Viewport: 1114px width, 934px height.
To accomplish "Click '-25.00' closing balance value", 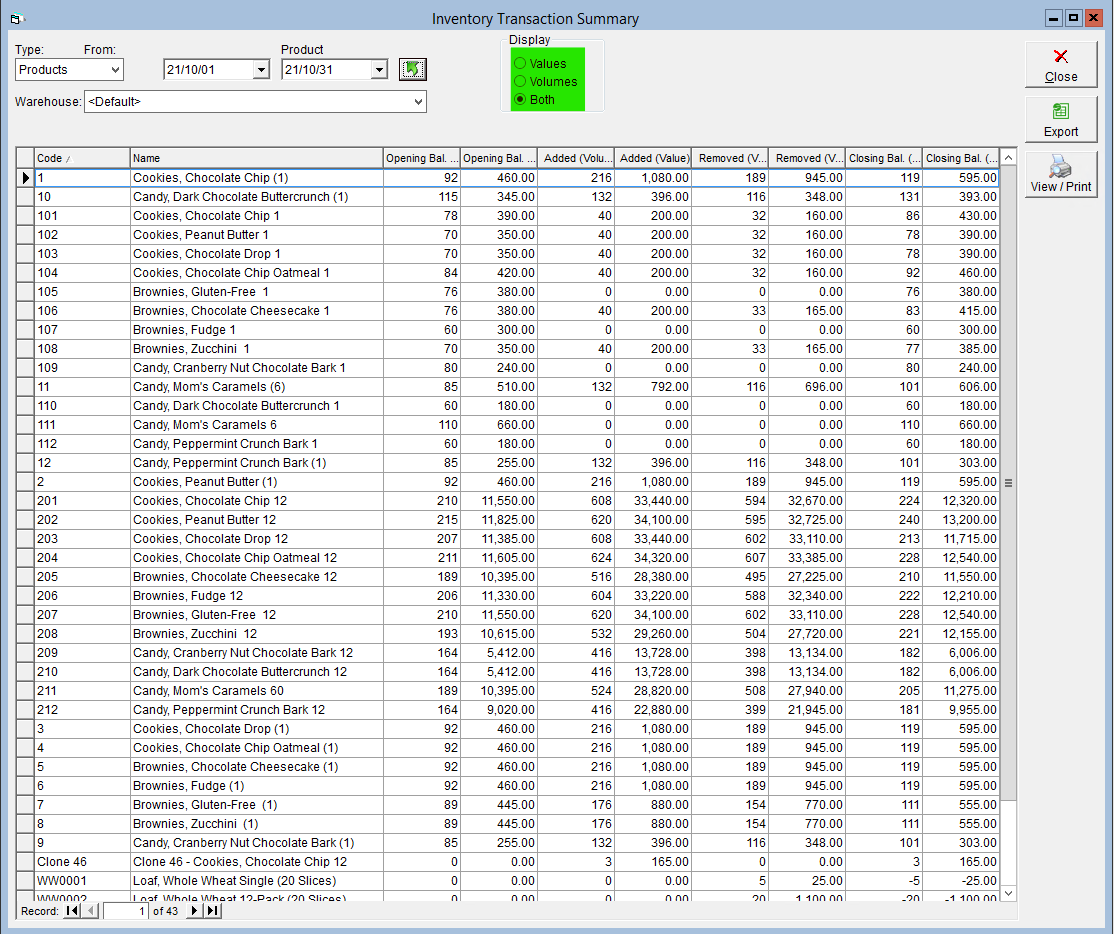I will [961, 881].
